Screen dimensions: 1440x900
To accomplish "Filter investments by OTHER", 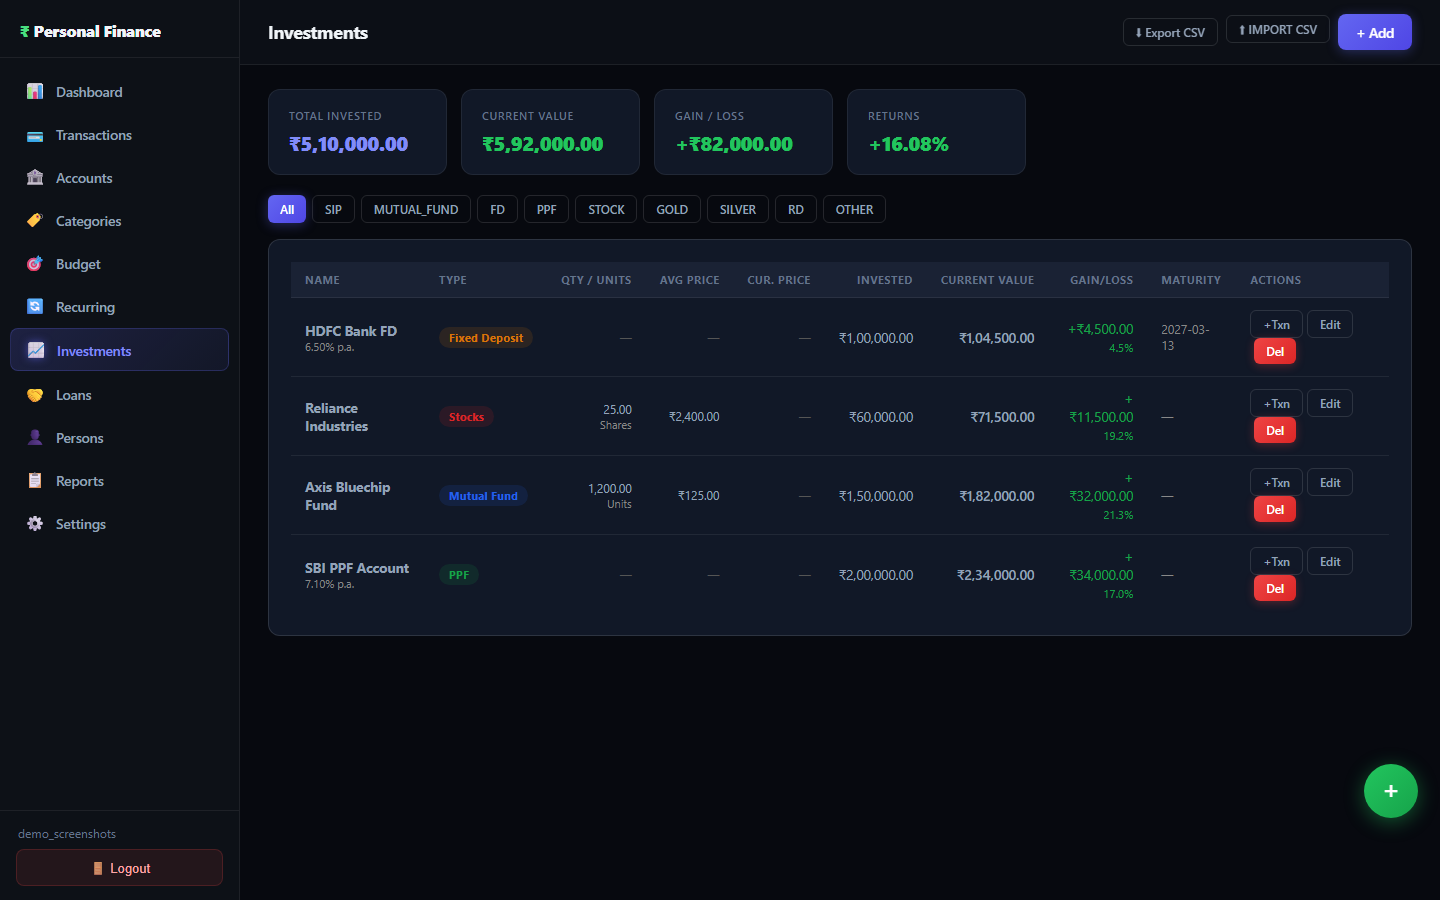I will click(854, 209).
